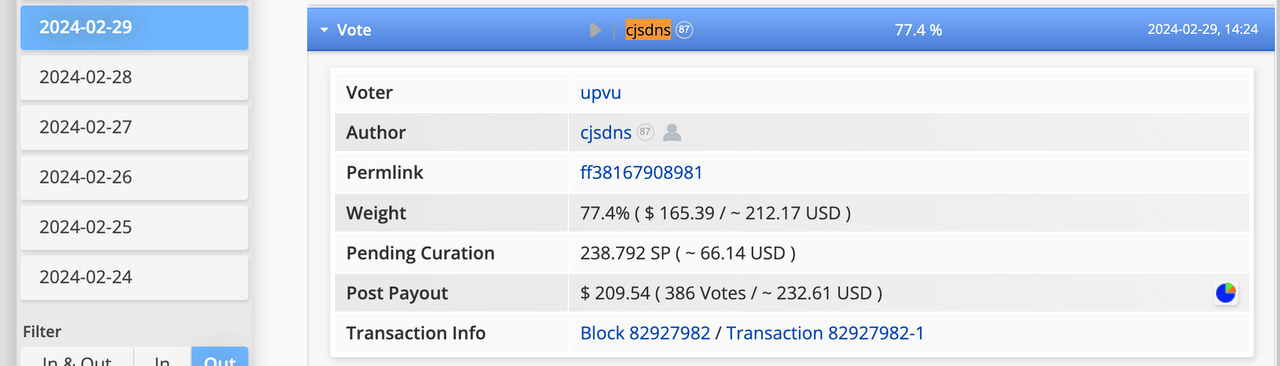Open the upvu voter link
The height and width of the screenshot is (366, 1280).
(x=601, y=93)
